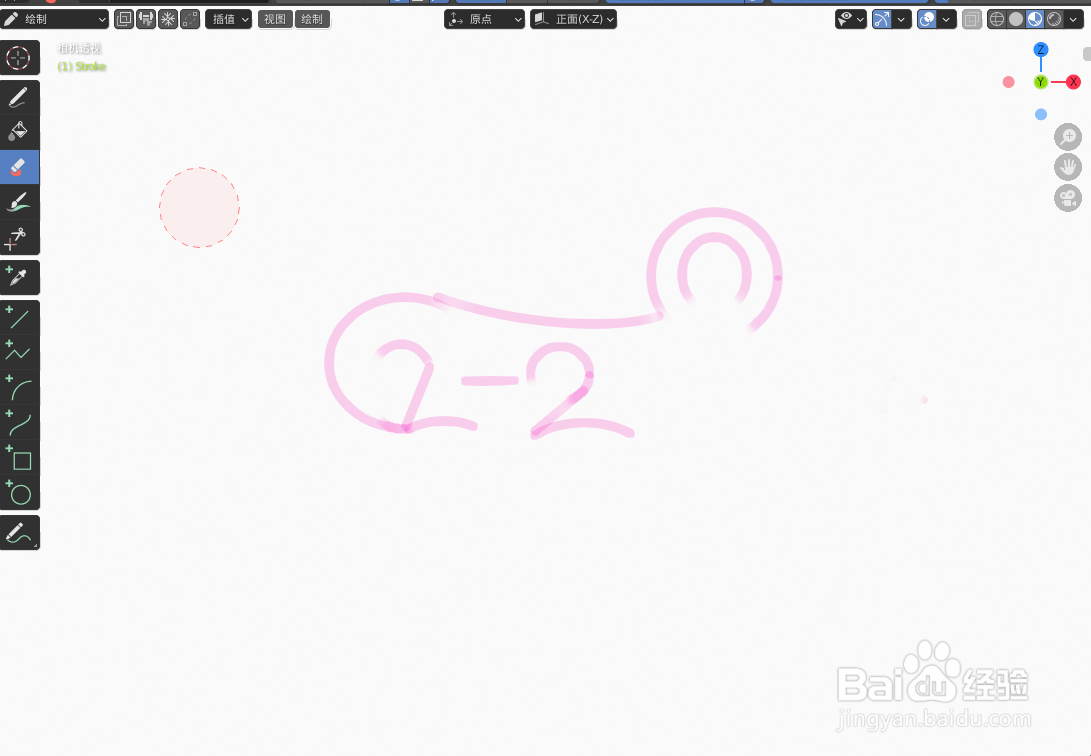Select the Cutter tool

point(19,237)
